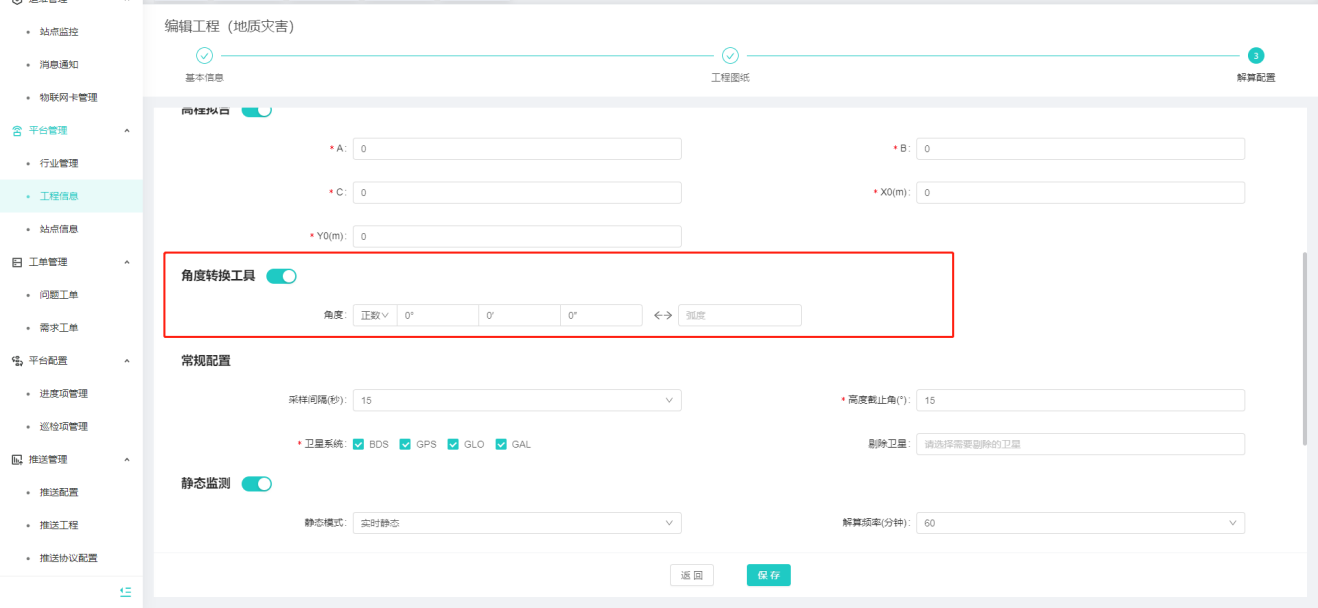Click the 平台配置 sidebar icon
Image resolution: width=1318 pixels, height=608 pixels.
point(16,360)
